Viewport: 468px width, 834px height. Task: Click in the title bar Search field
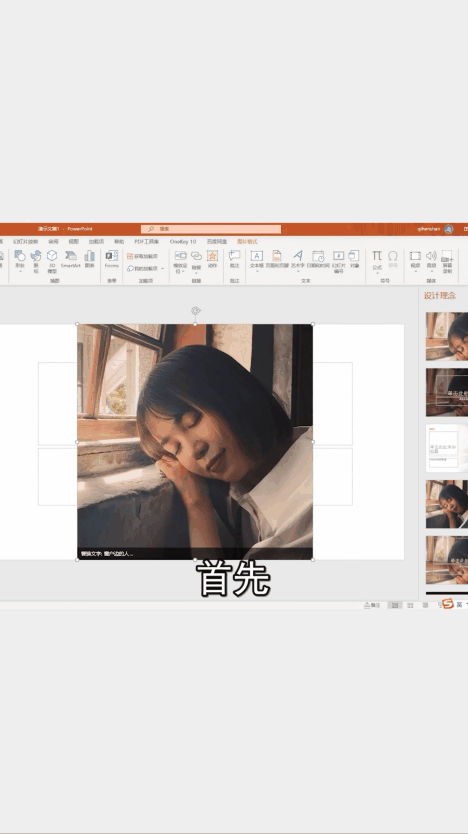211,229
